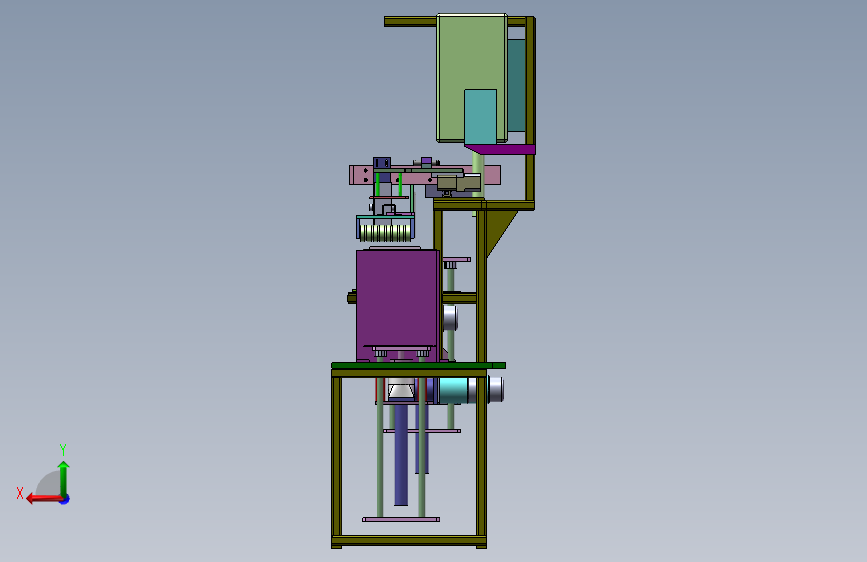Select the magenta shelf under the hopper
The height and width of the screenshot is (562, 867).
coord(502,149)
